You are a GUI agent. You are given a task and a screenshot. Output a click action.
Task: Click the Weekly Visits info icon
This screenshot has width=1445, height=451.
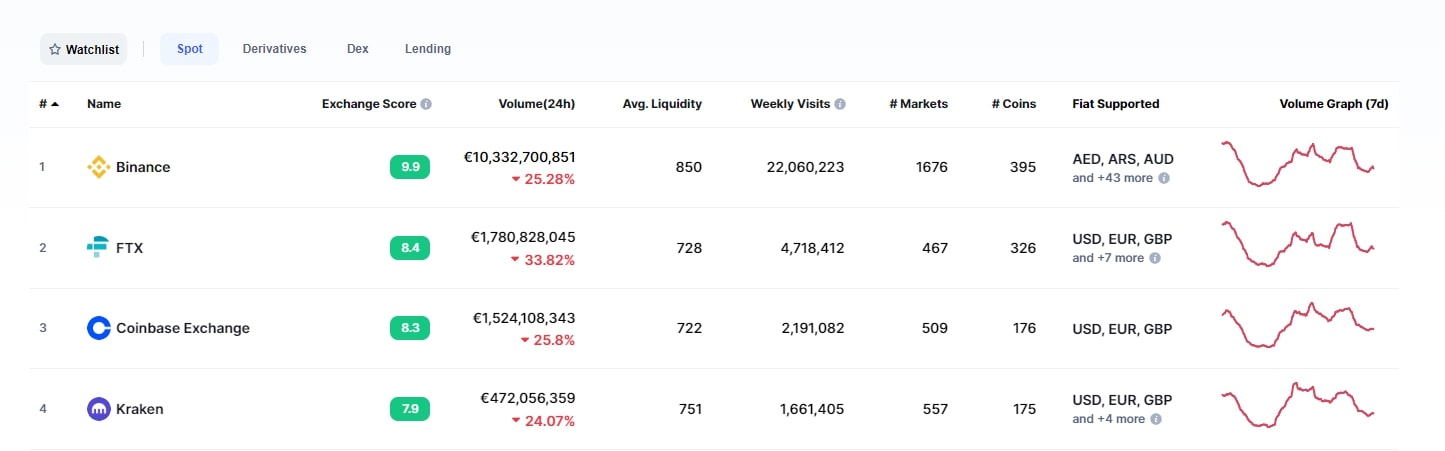click(840, 104)
